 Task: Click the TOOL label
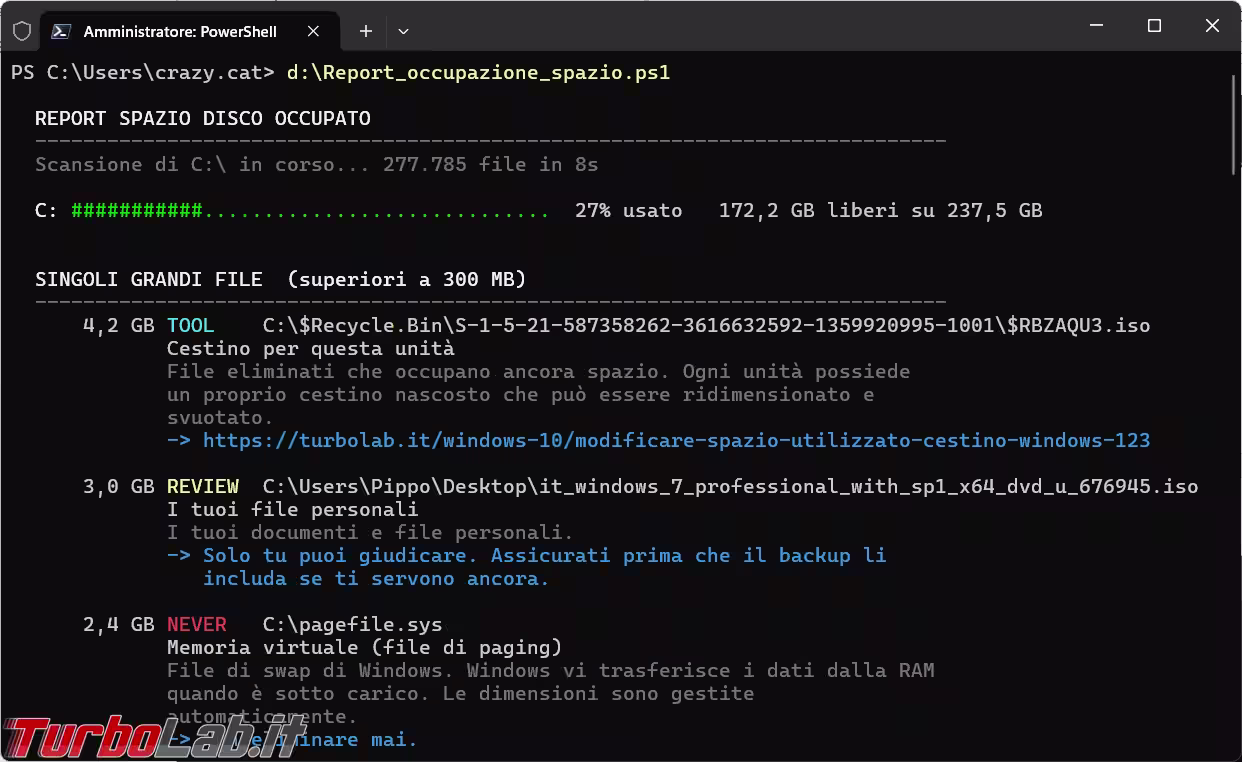(x=191, y=325)
